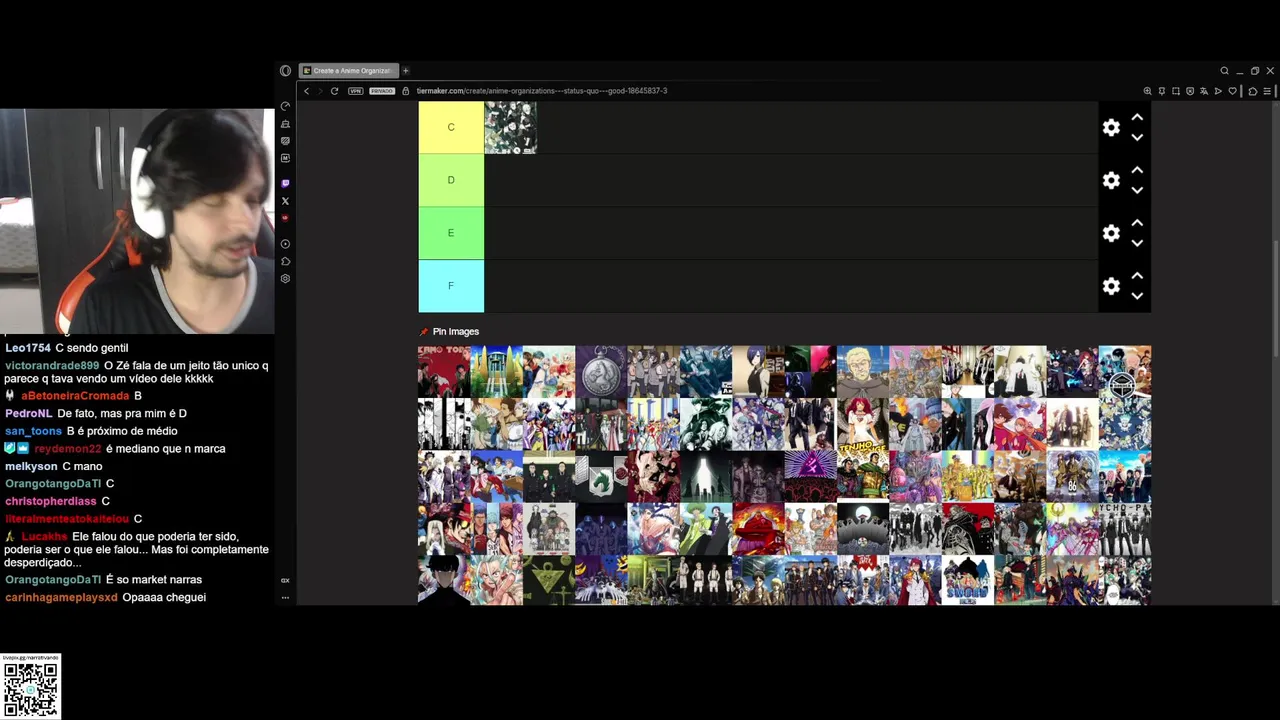Reload the tiermaker page

(x=334, y=91)
